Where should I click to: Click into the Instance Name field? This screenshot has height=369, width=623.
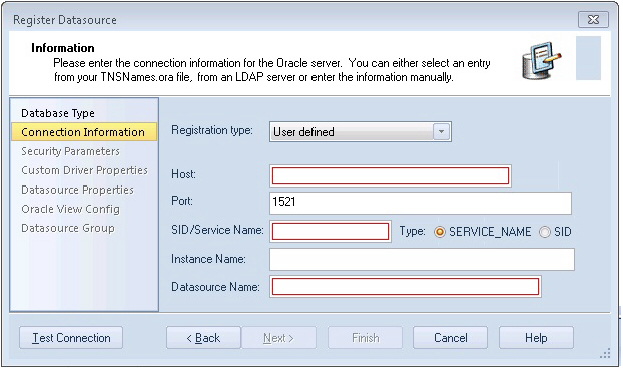pyautogui.click(x=422, y=259)
